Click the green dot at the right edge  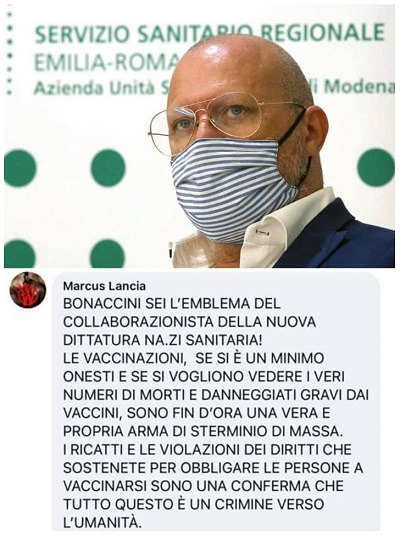click(x=376, y=168)
